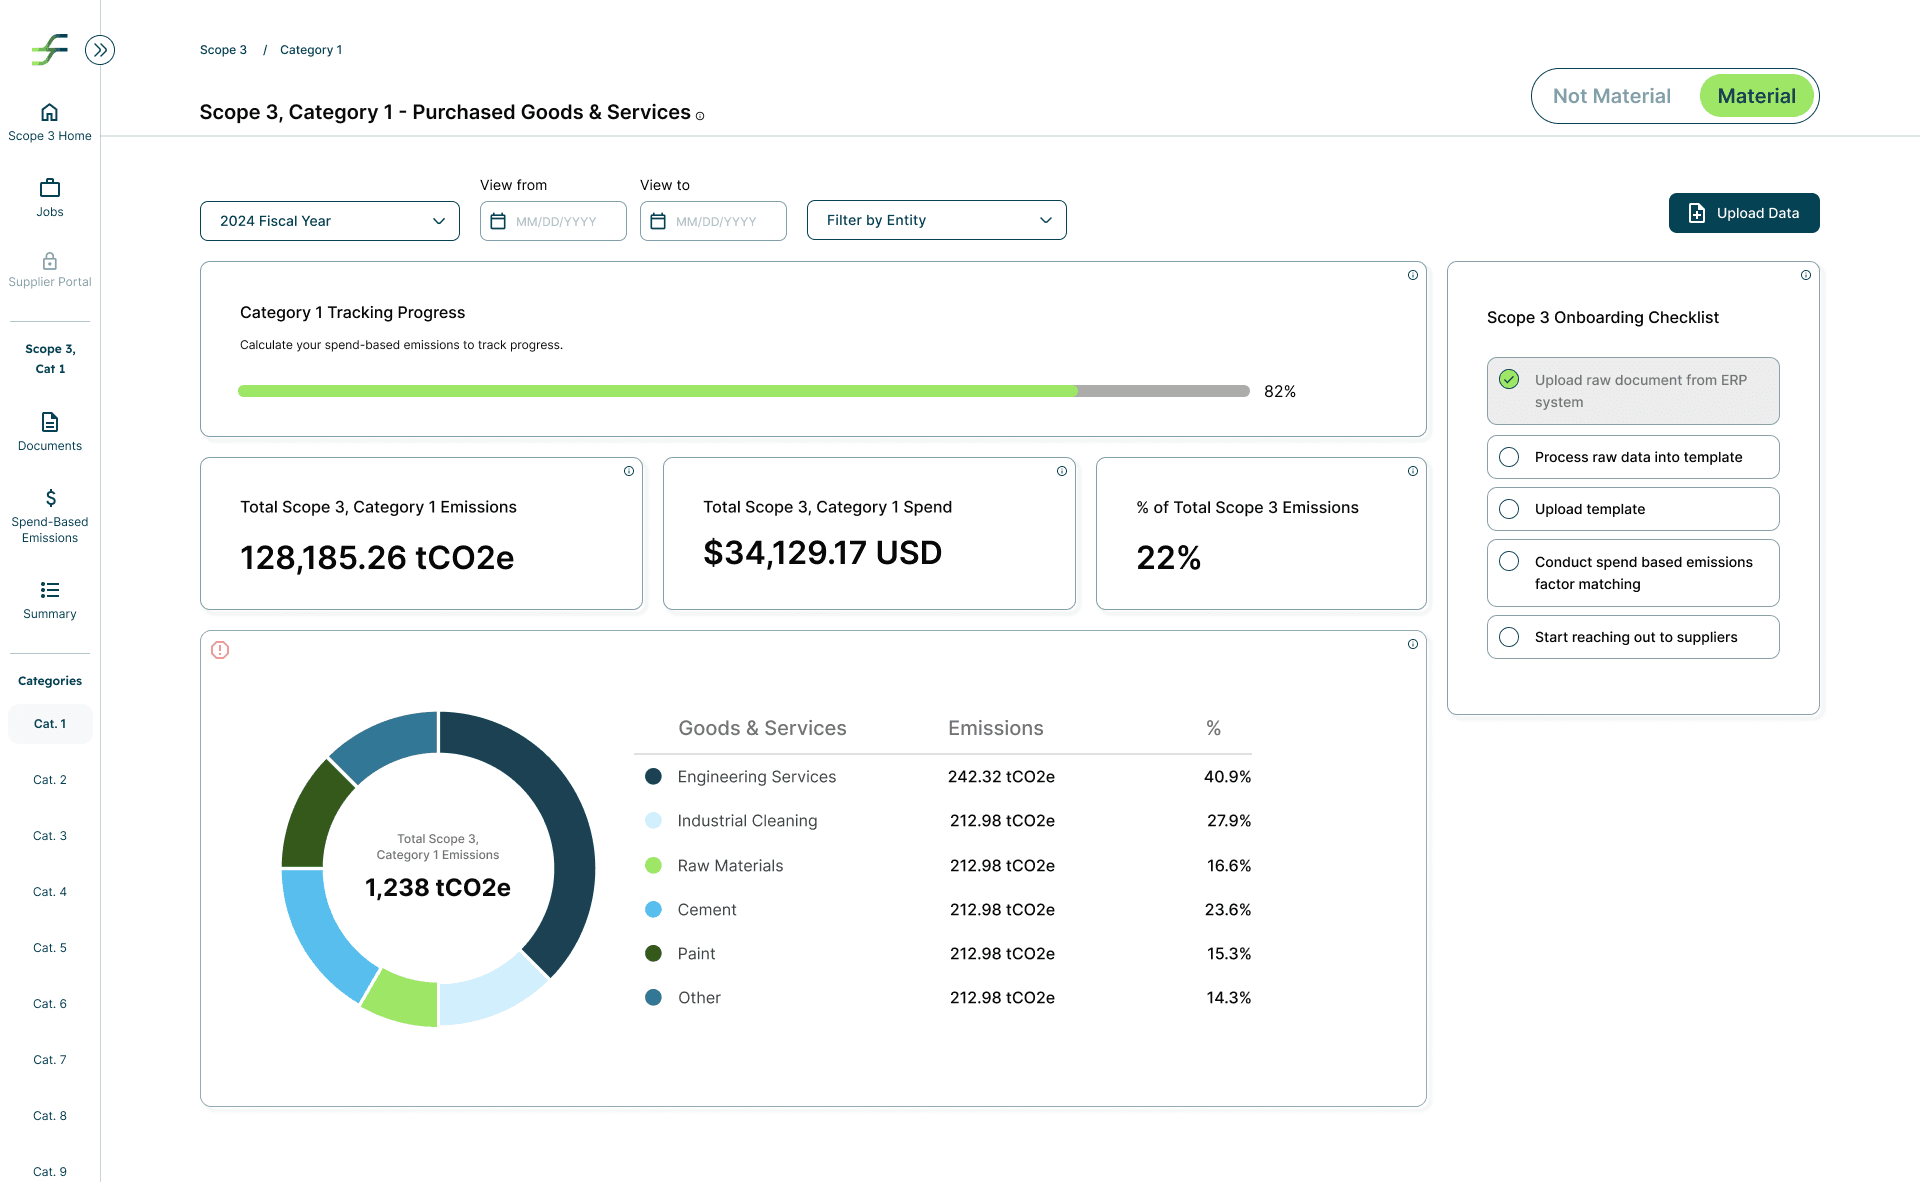
Task: Open the Documents page icon
Action: point(49,422)
